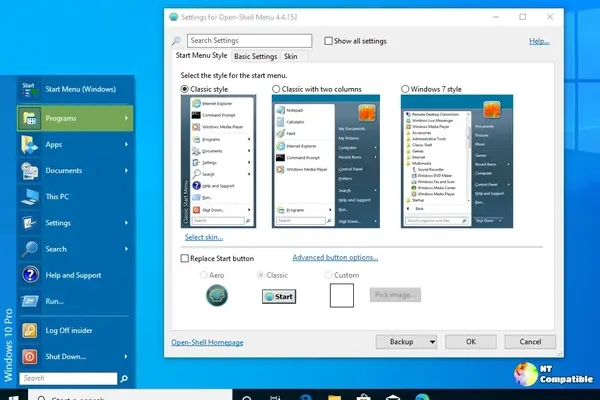Click the Documents icon in the start menu
Viewport: 600px width, 400px height.
click(29, 170)
